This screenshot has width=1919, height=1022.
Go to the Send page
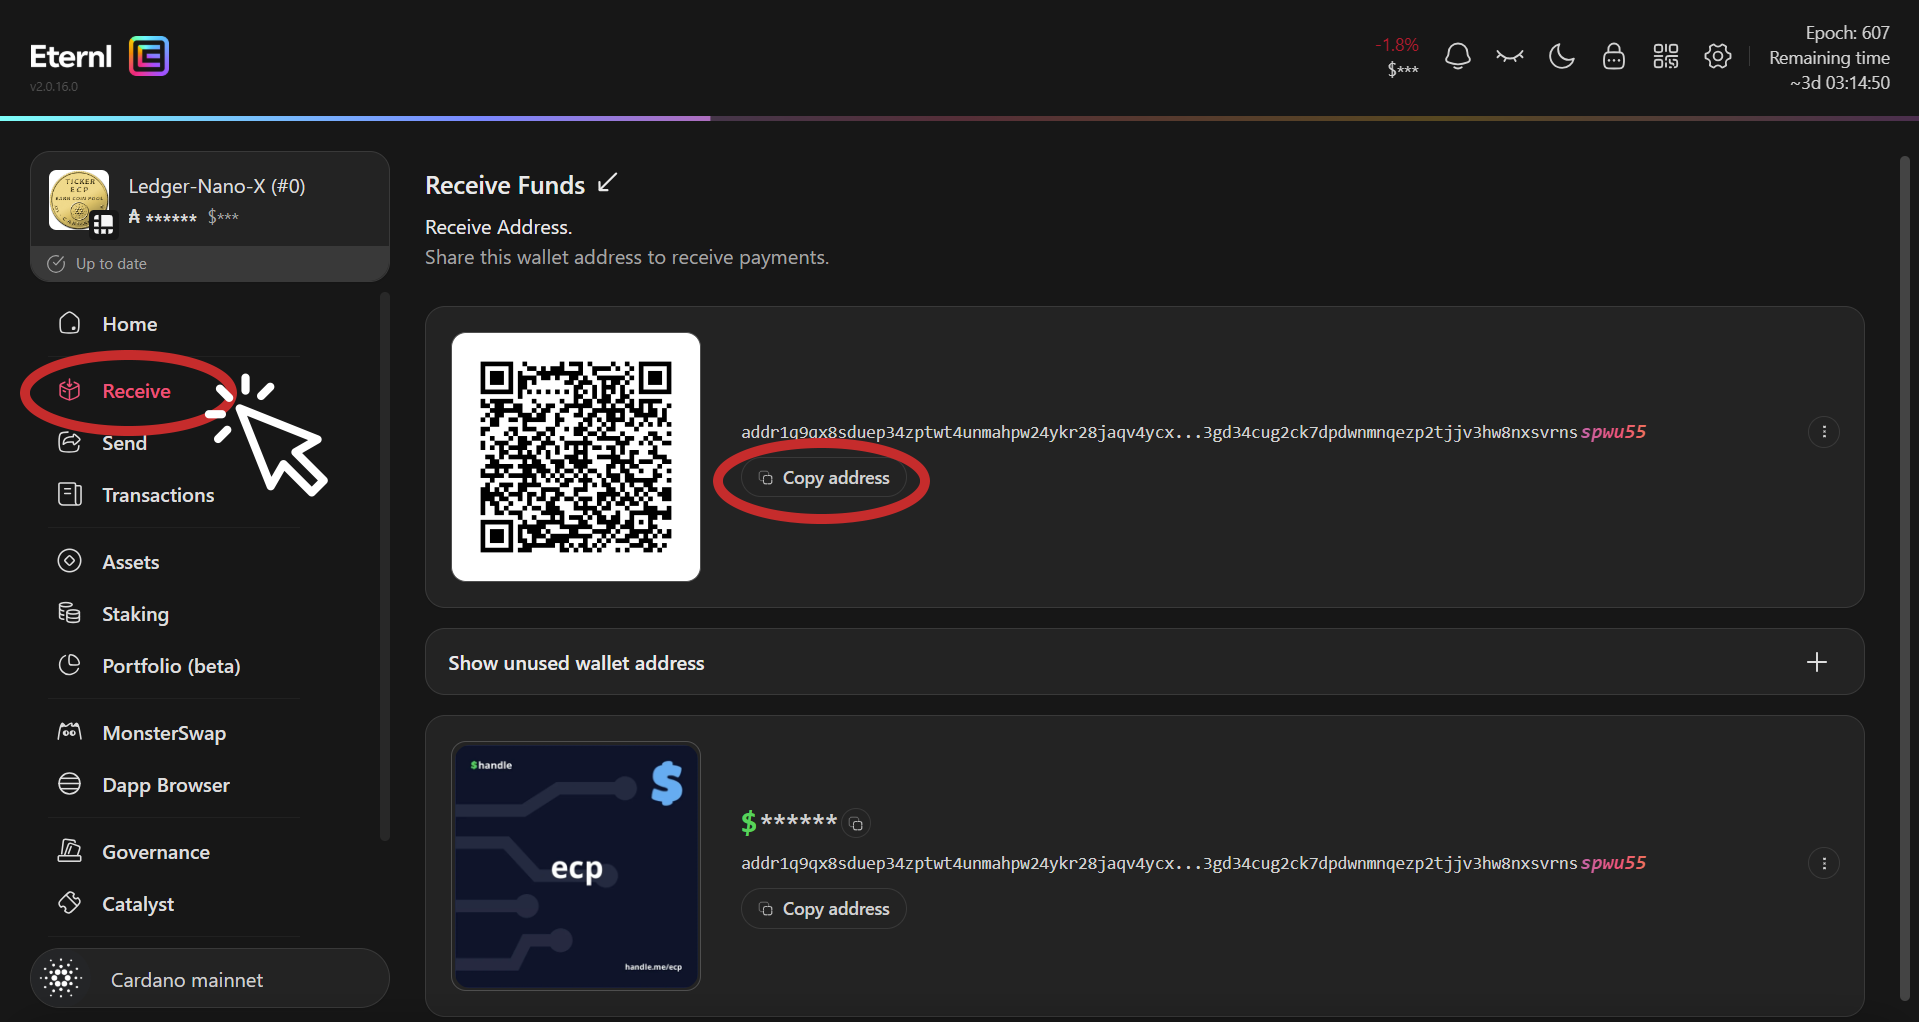[124, 443]
